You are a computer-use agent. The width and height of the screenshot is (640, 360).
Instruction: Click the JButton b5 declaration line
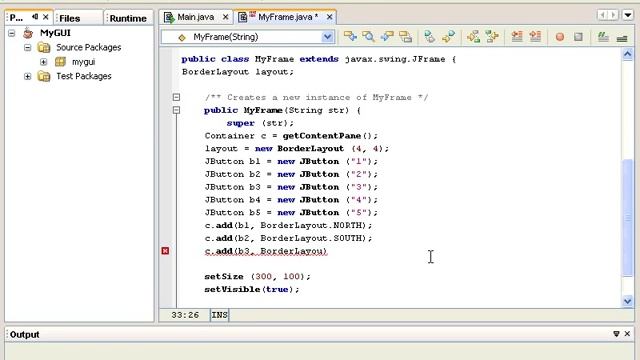291,213
